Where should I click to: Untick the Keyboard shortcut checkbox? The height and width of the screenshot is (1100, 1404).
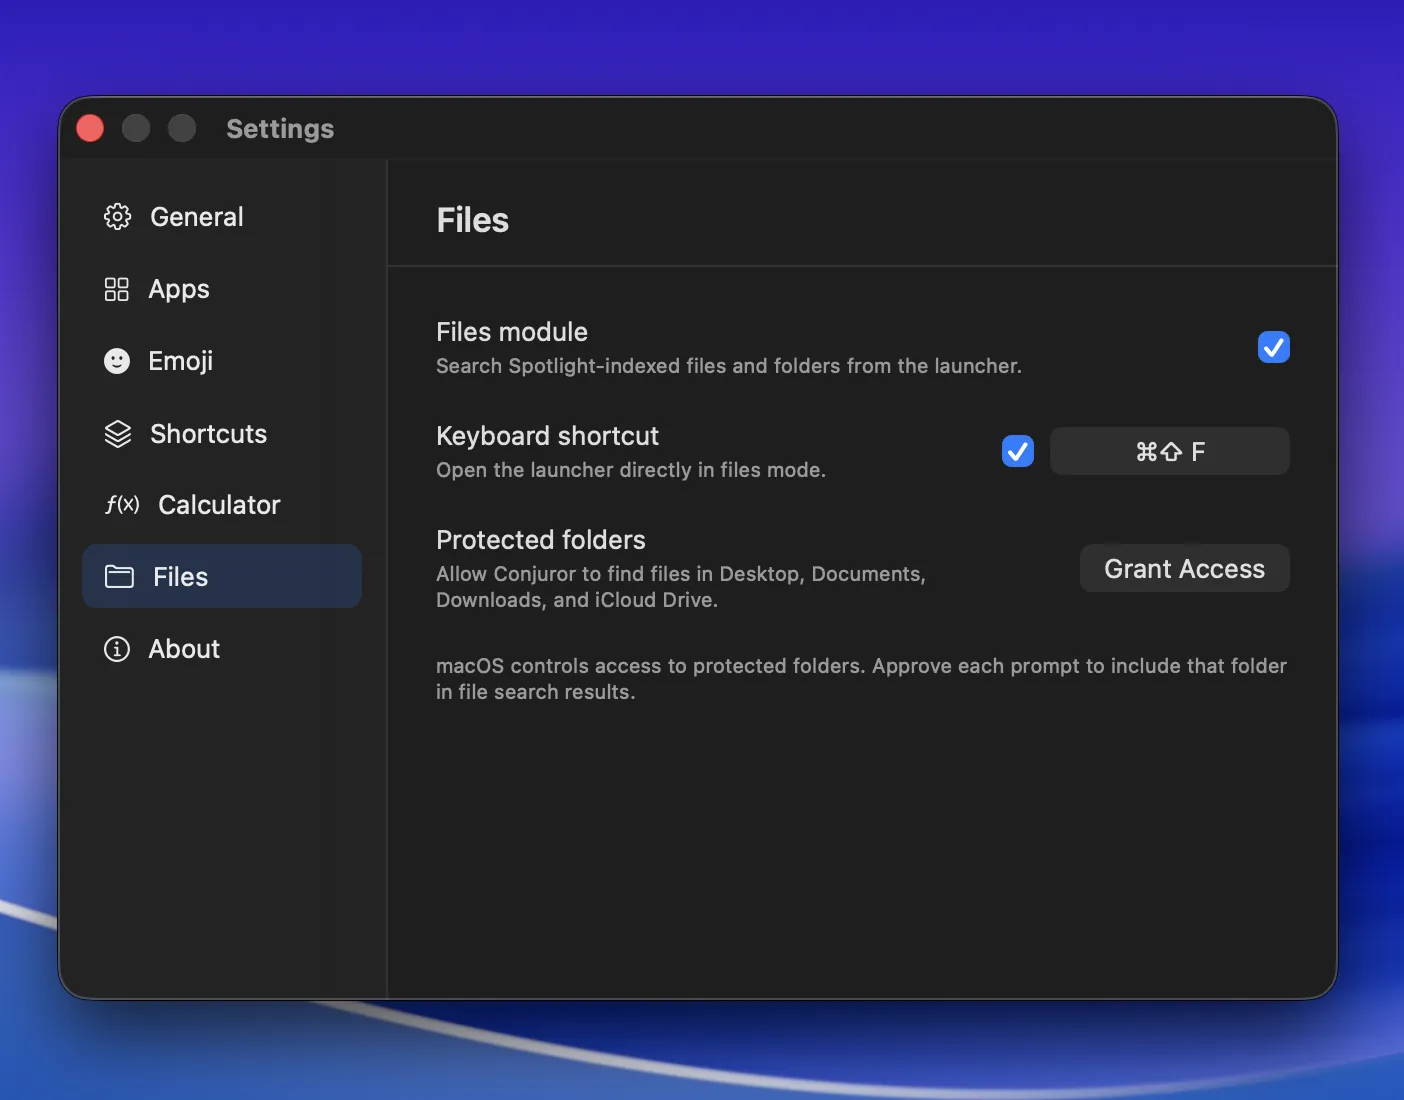point(1018,451)
